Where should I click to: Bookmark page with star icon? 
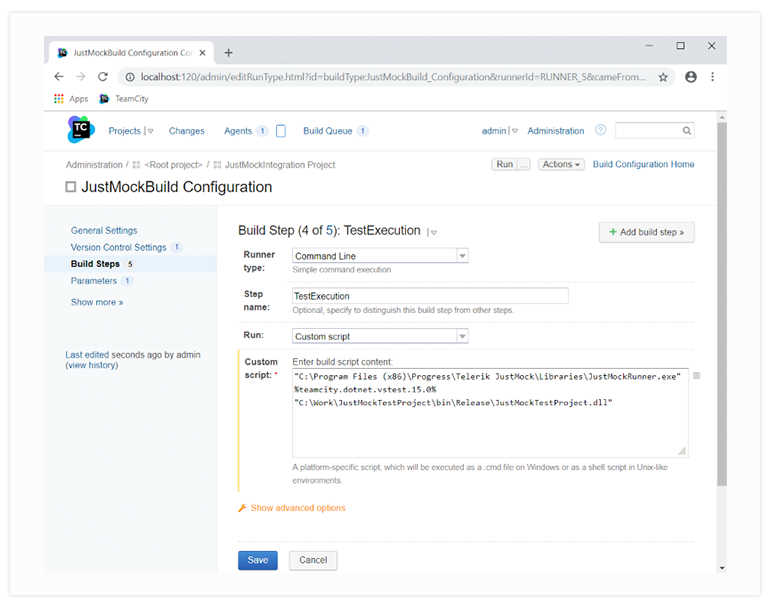(663, 77)
